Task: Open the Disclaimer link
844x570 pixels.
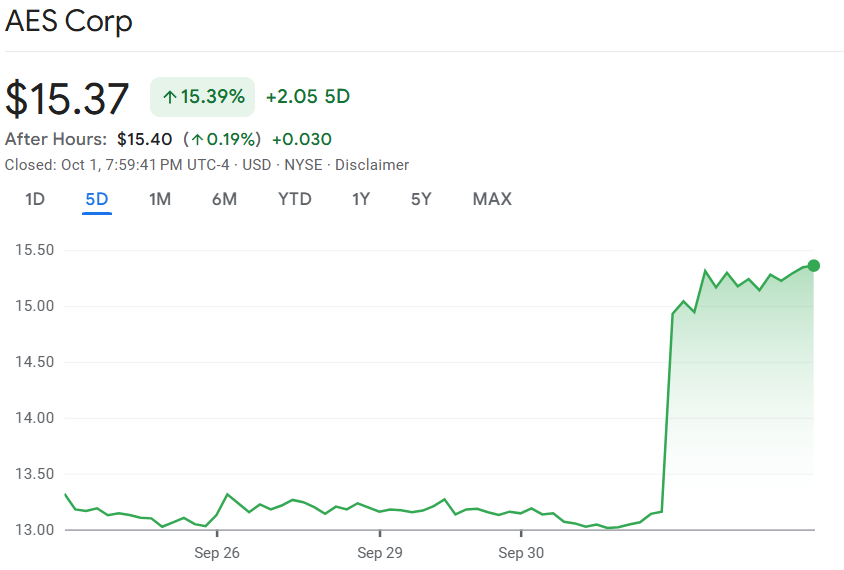Action: [x=372, y=165]
